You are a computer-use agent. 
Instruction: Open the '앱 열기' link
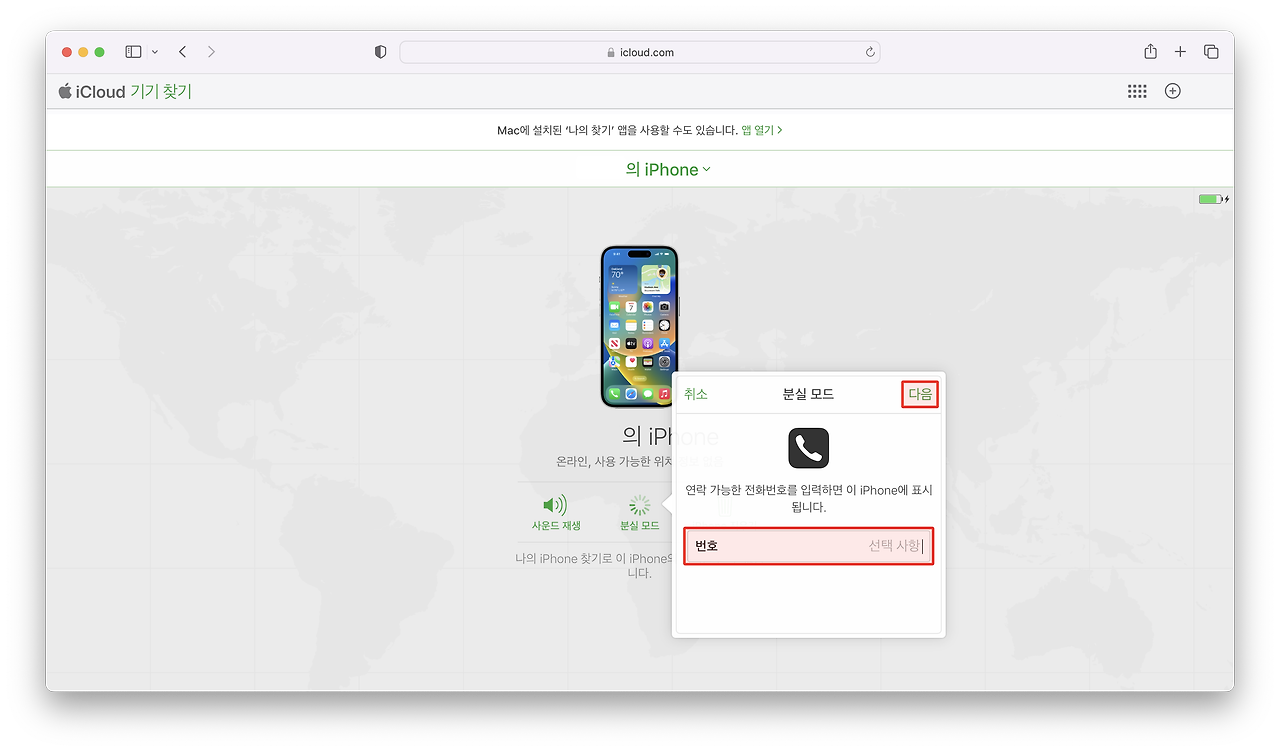(762, 130)
